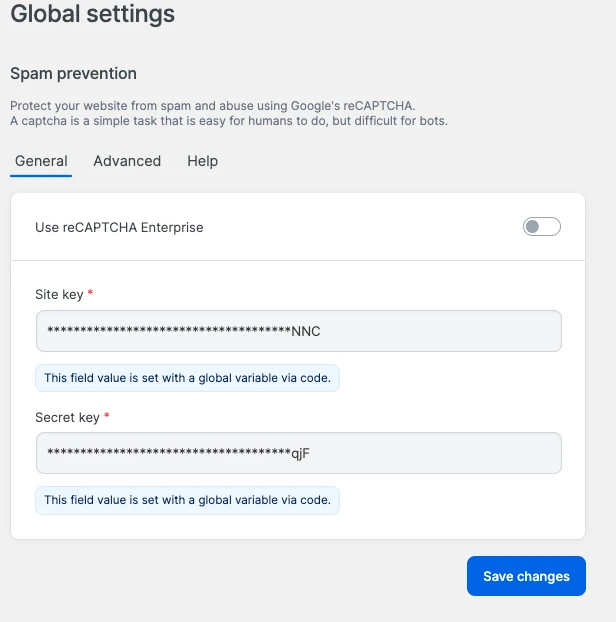Click the global variable note under Secret key
616x622 pixels.
click(x=187, y=500)
